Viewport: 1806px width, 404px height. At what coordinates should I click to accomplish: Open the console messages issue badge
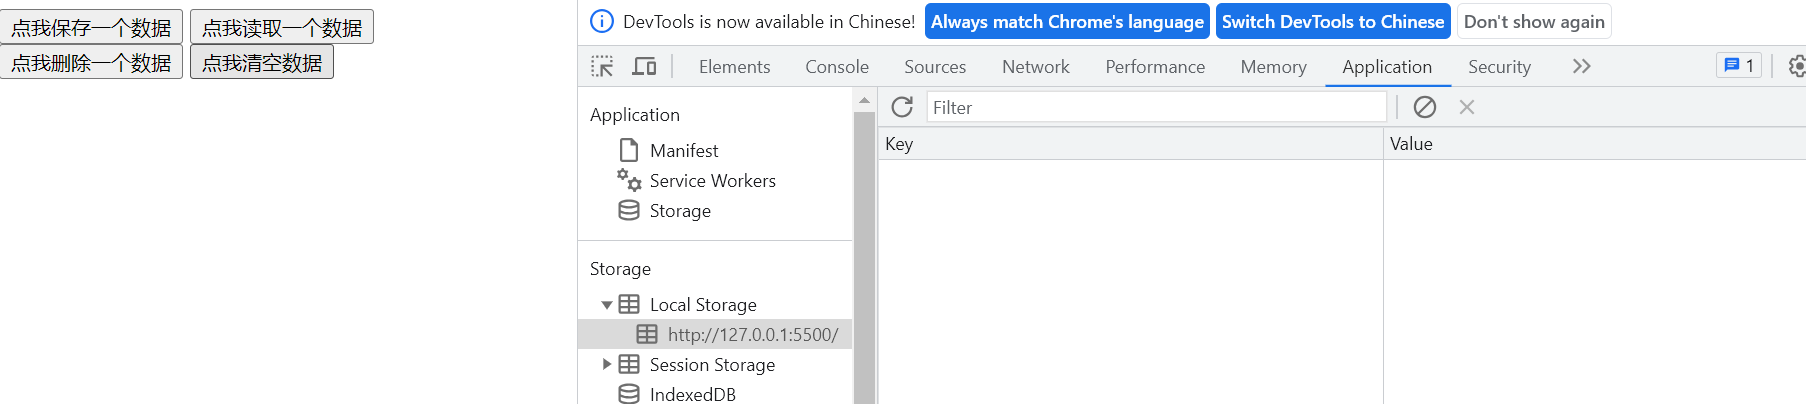pos(1739,66)
